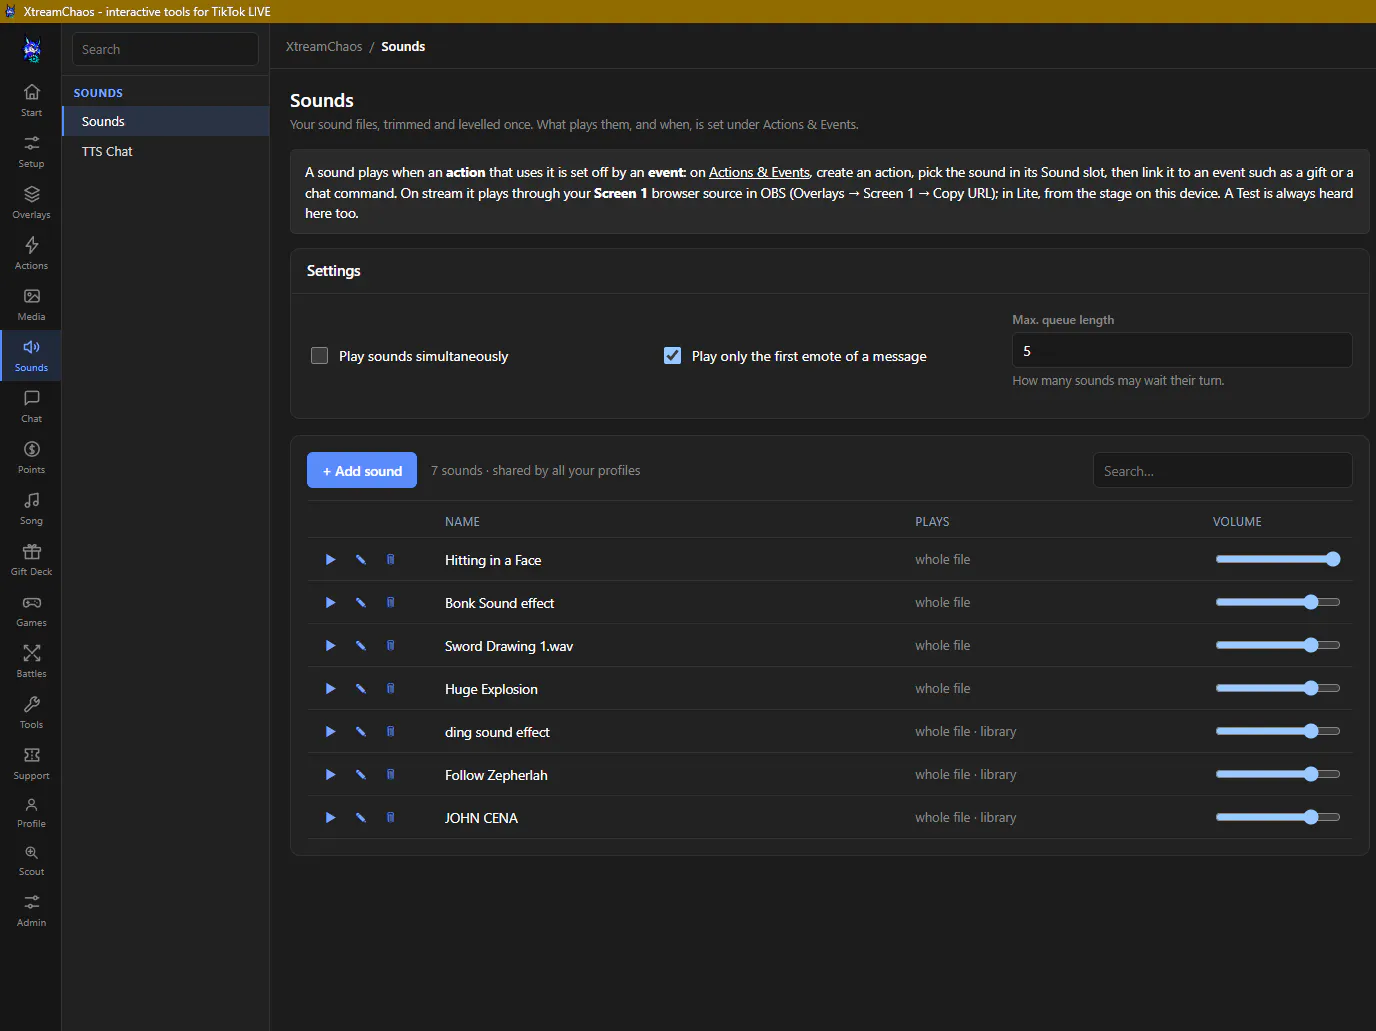Viewport: 1376px width, 1031px height.
Task: Follow the Actions & Events link
Action: pyautogui.click(x=759, y=172)
